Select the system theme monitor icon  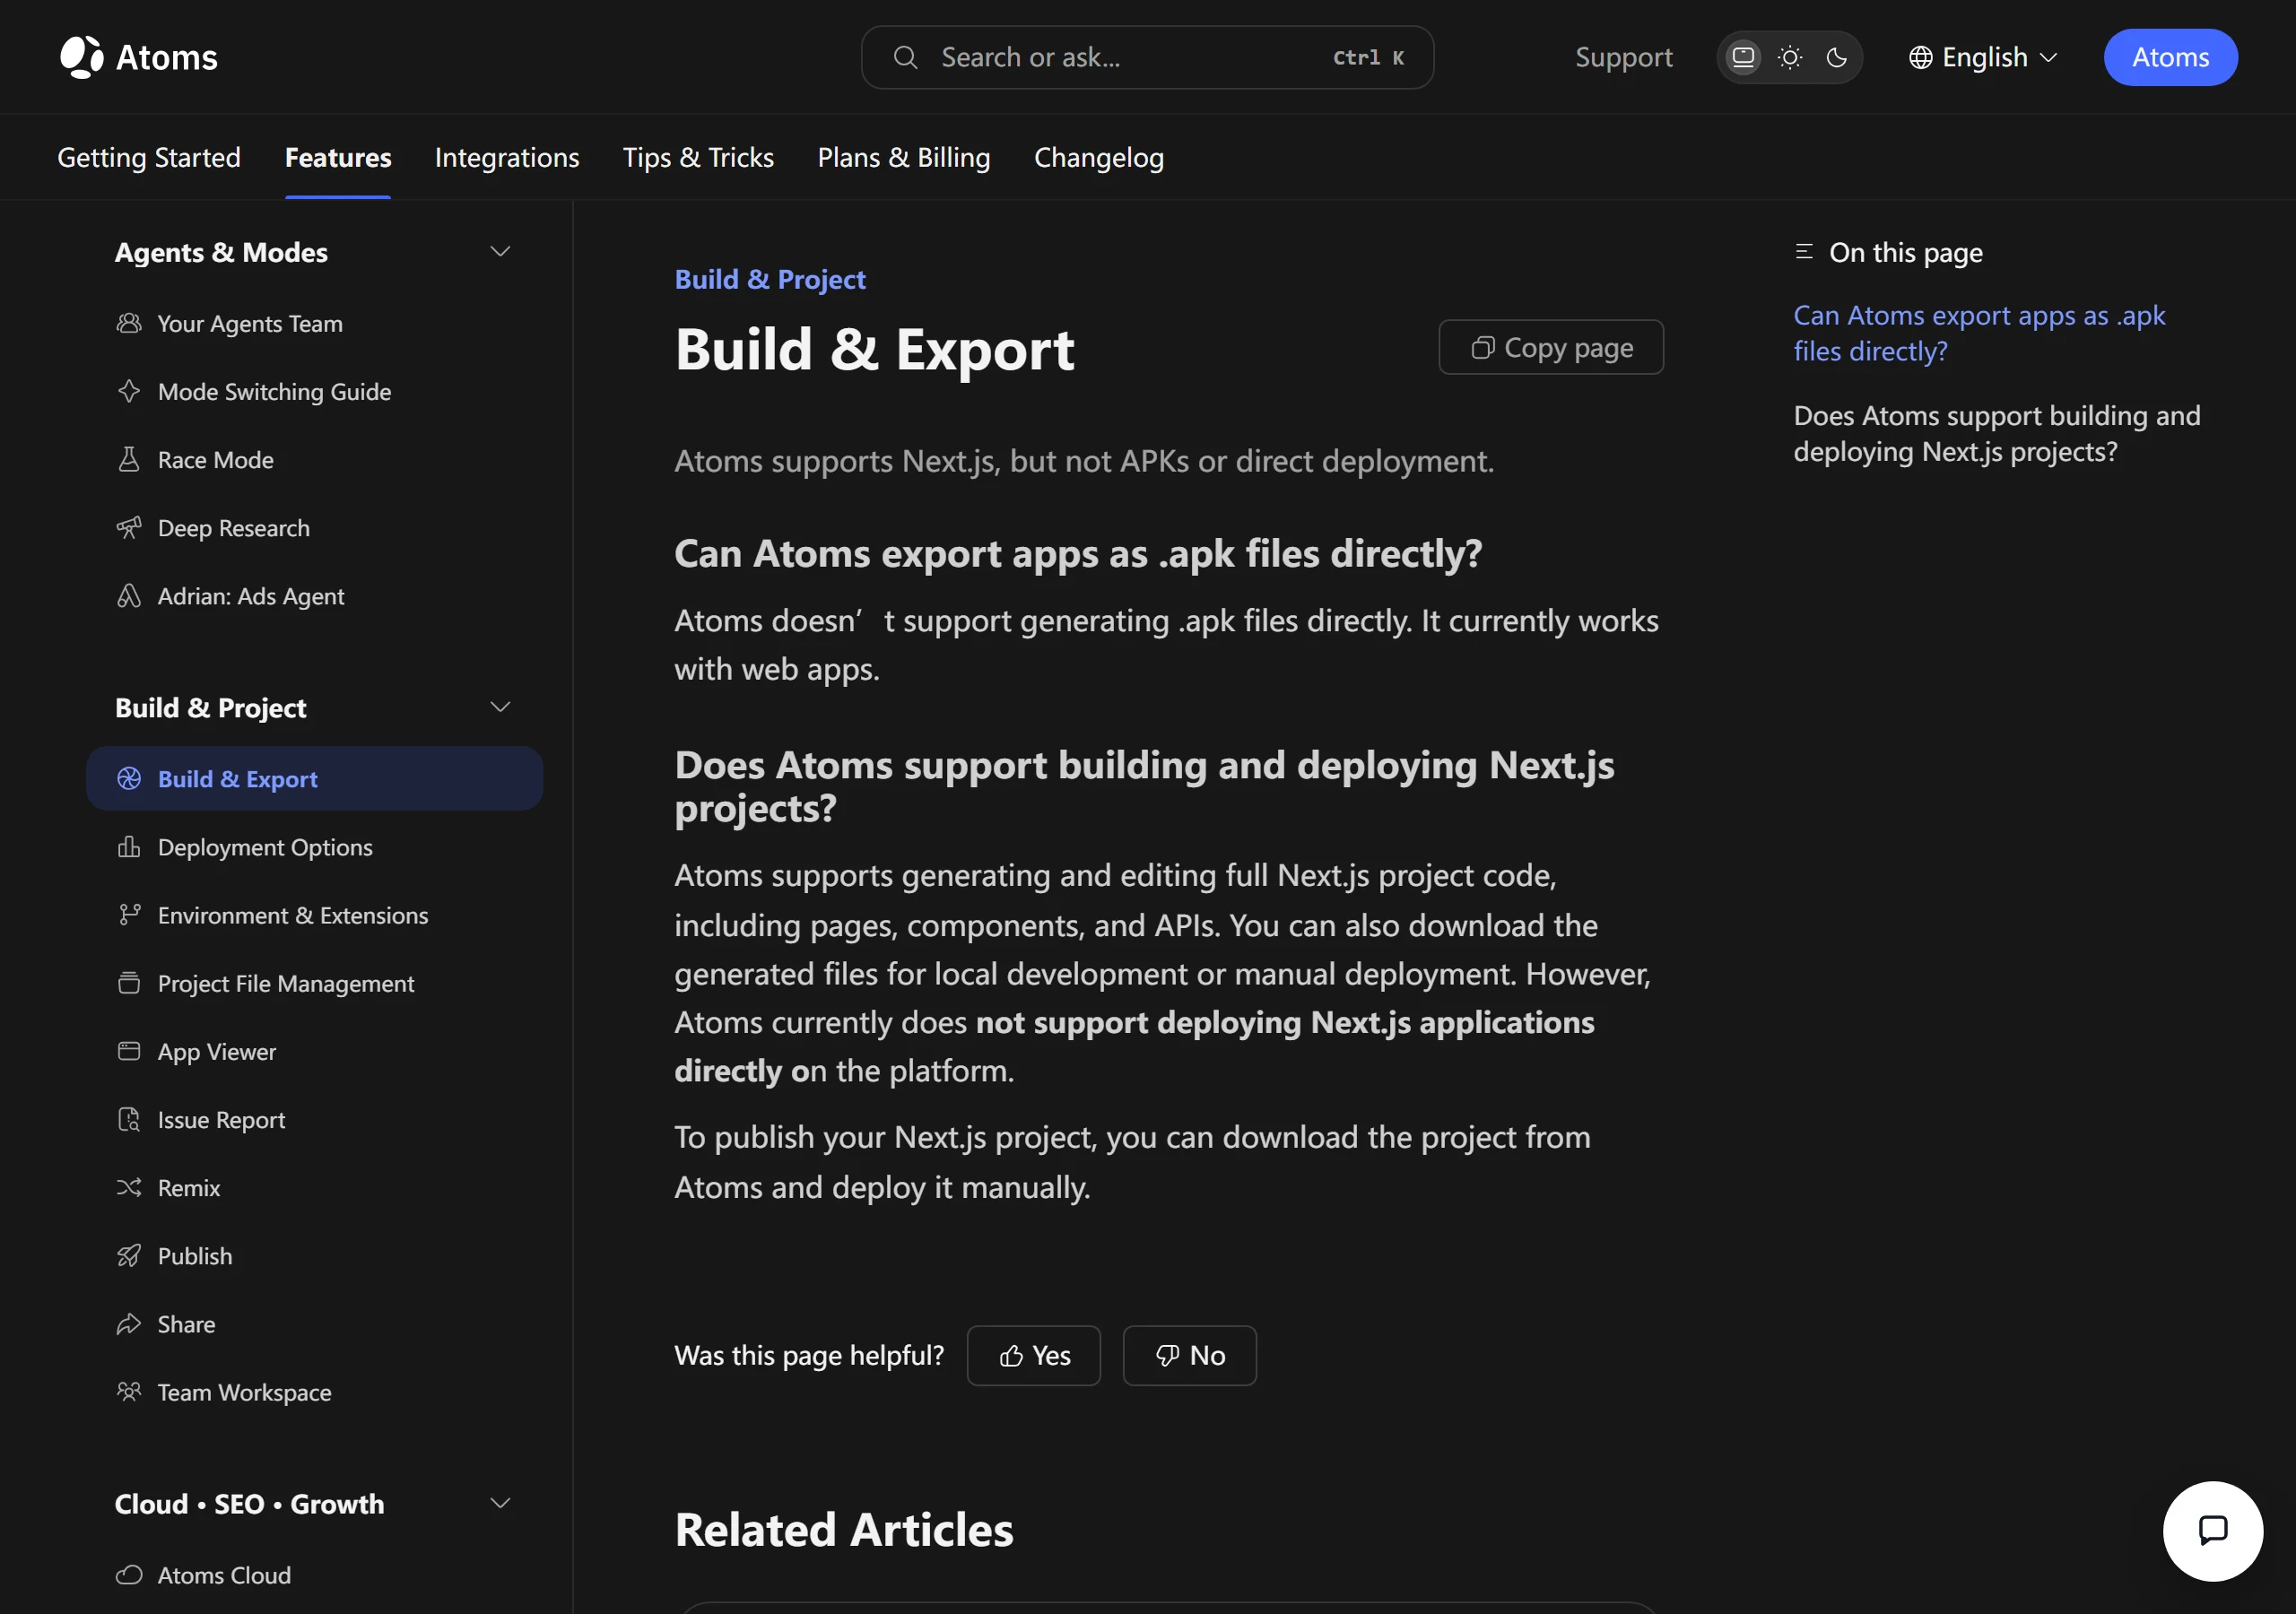point(1743,57)
